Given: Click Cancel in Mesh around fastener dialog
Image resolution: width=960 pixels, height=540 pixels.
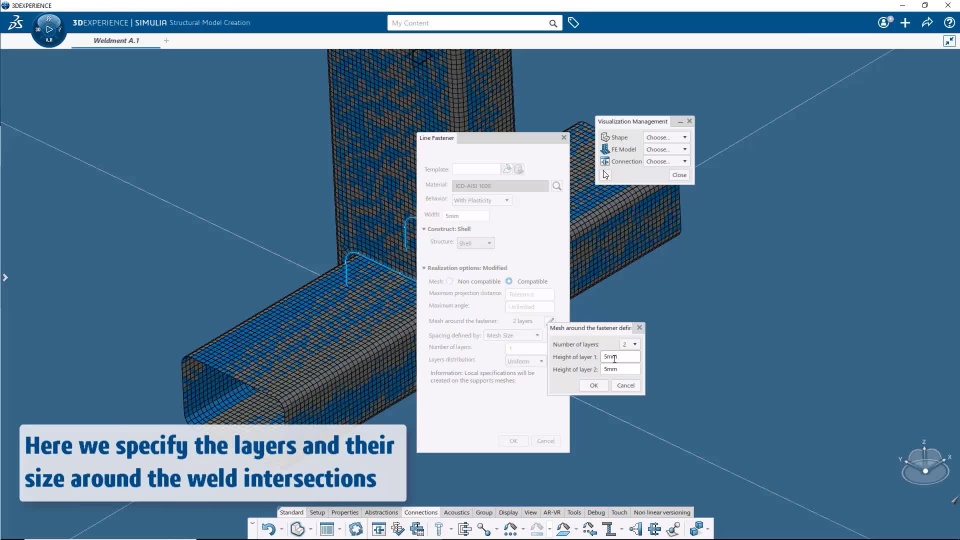Looking at the screenshot, I should click(x=625, y=386).
